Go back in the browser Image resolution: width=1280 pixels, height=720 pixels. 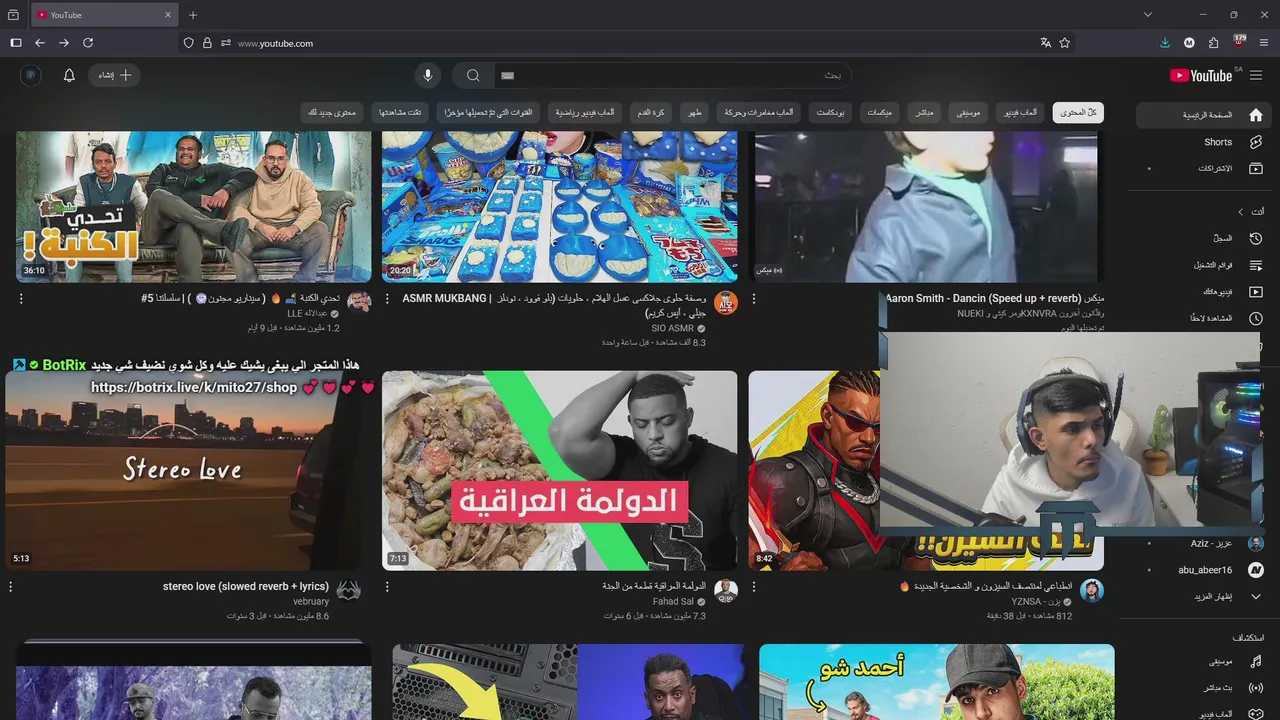pos(40,43)
